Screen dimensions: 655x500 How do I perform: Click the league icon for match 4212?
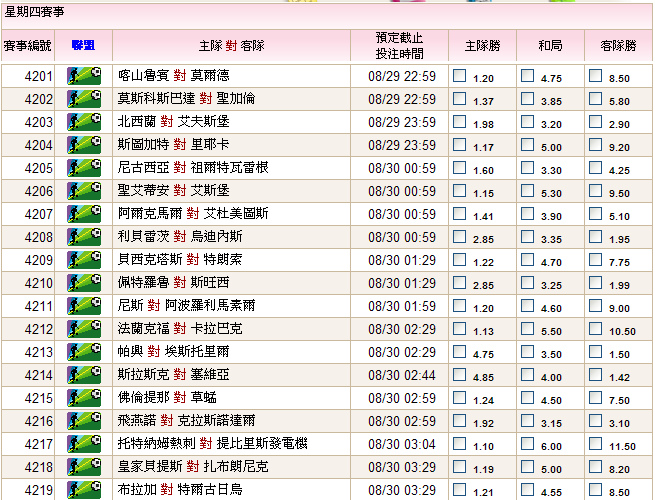tap(84, 329)
